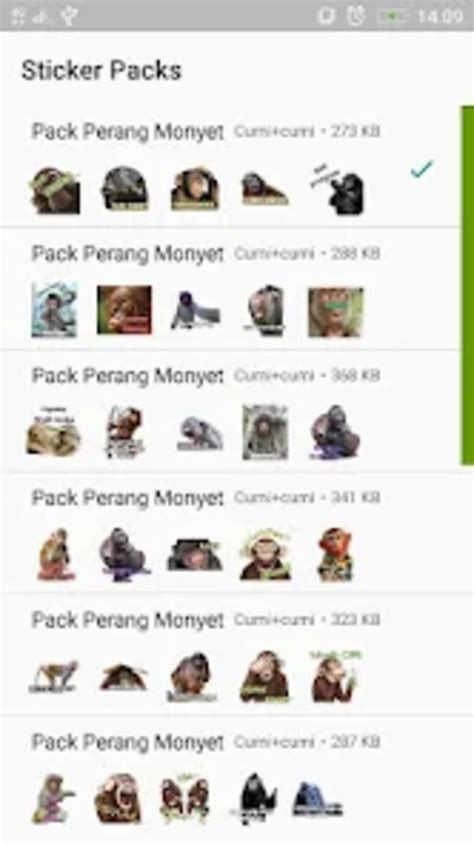Image resolution: width=474 pixels, height=845 pixels.
Task: Tap the sitting gorilla sticker in the 368 KB pack
Action: click(335, 432)
